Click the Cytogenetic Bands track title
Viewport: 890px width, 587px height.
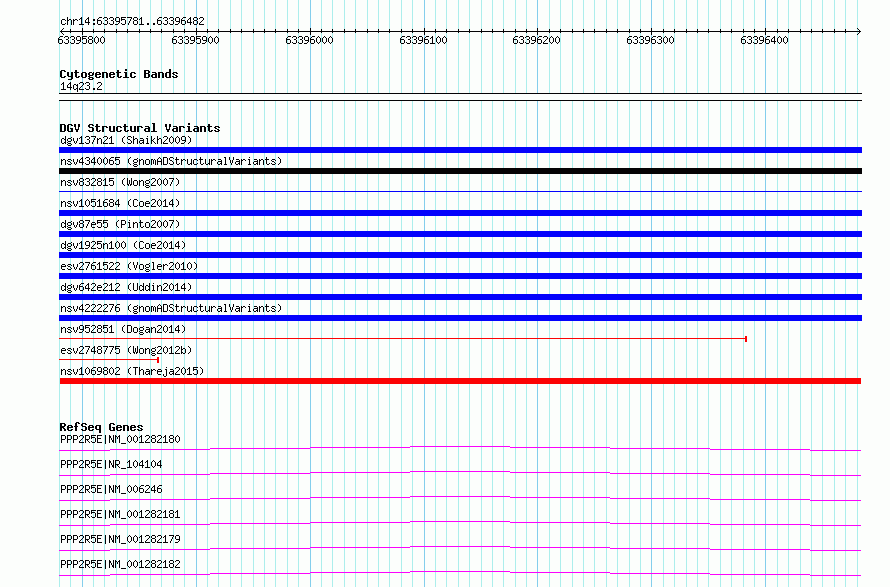[119, 74]
